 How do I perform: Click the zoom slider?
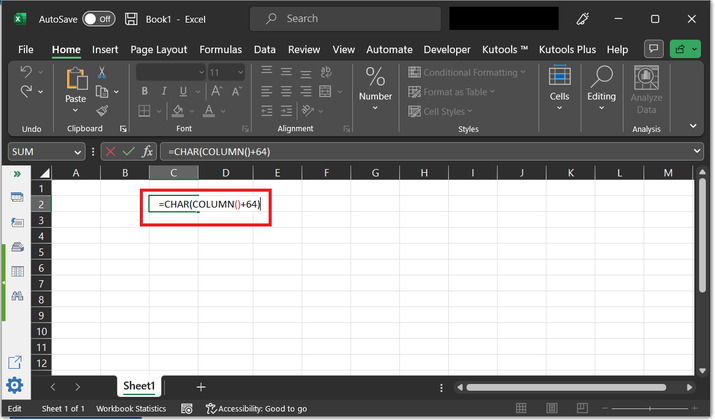(x=650, y=408)
